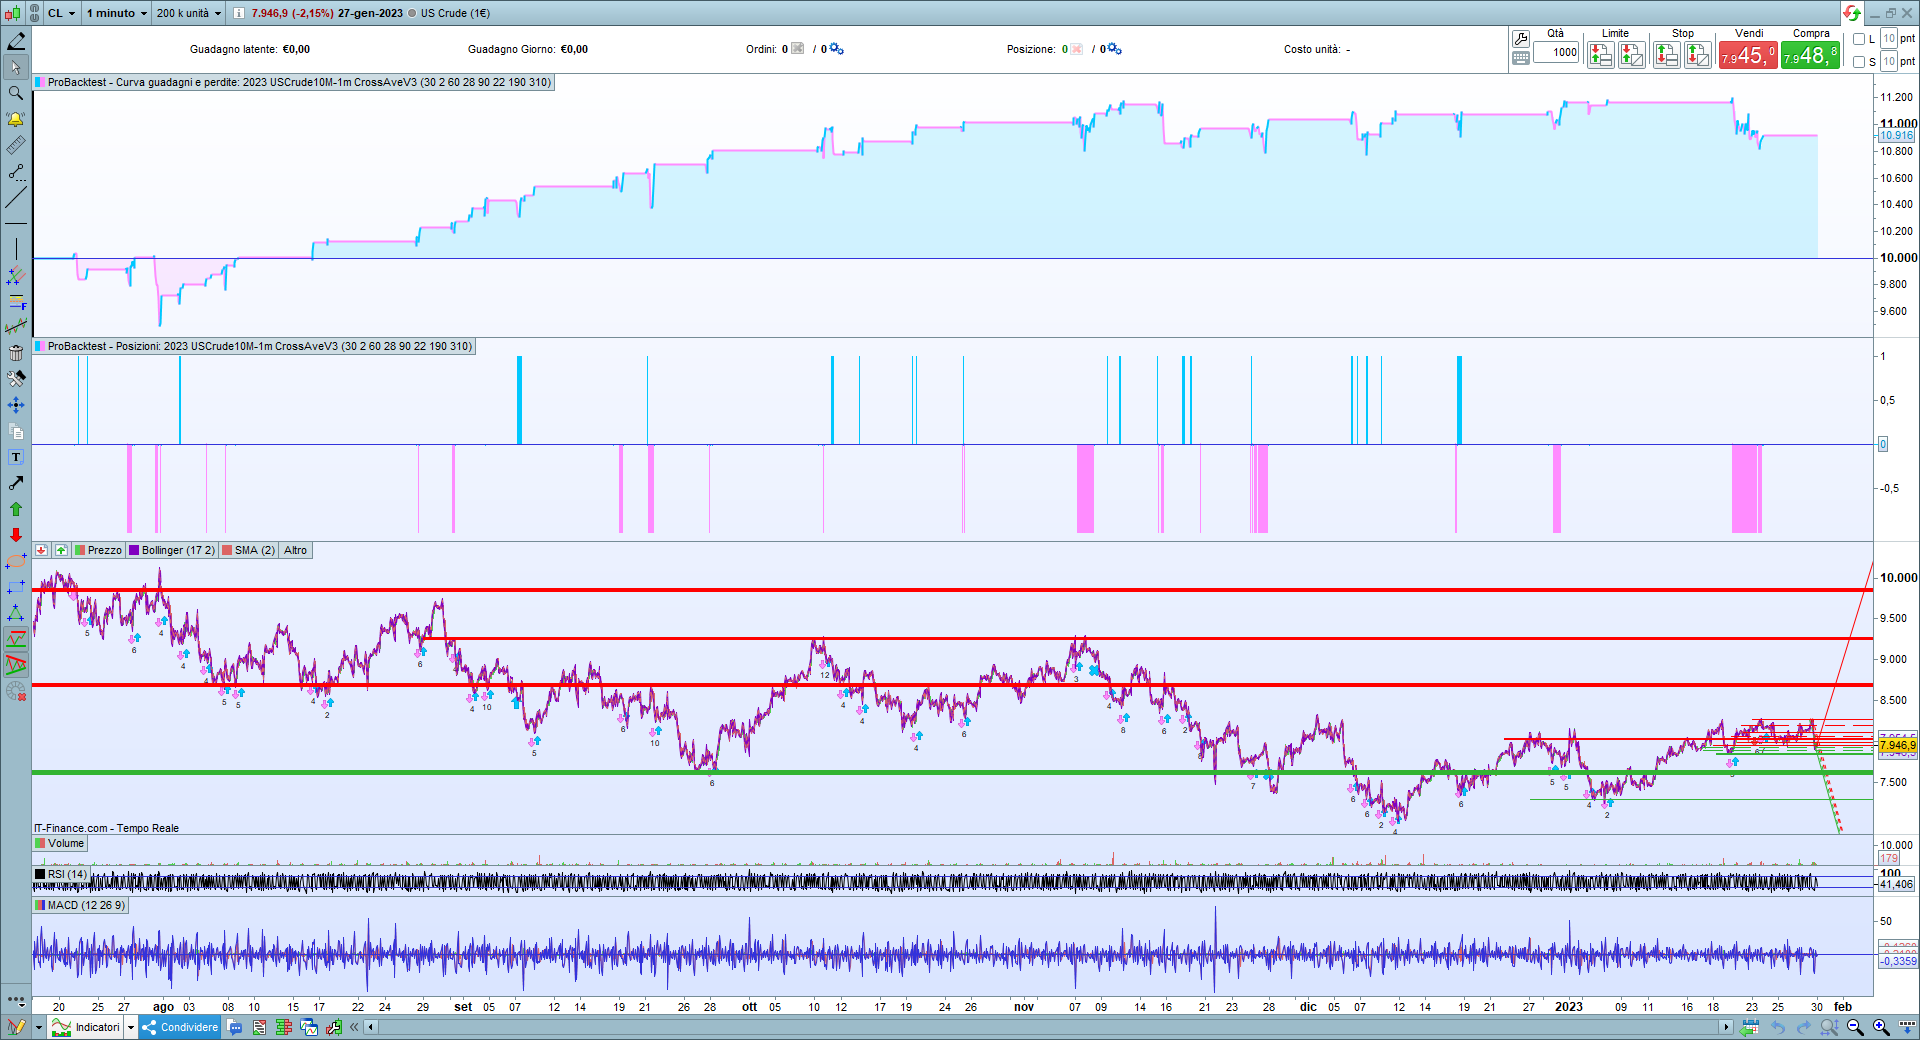Select the Bollinger (17 2) label
Viewport: 1920px width, 1040px height.
178,551
